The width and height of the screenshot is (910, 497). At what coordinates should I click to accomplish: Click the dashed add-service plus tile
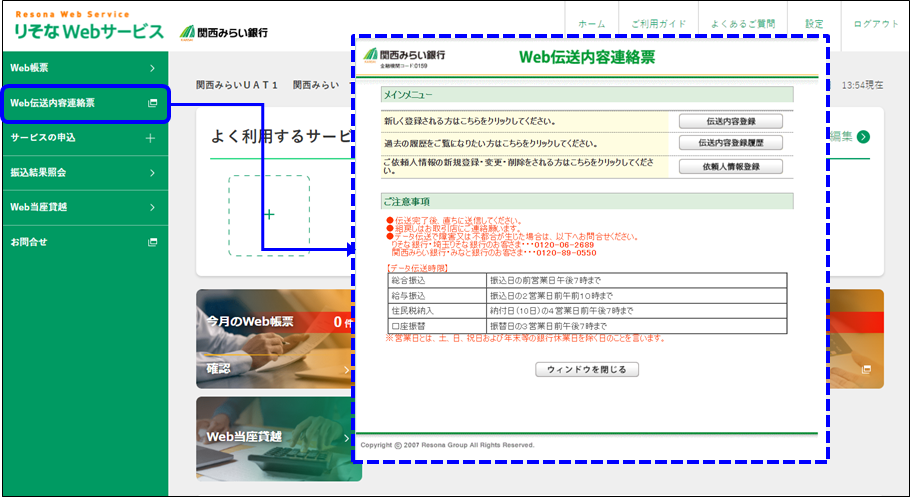[x=269, y=215]
